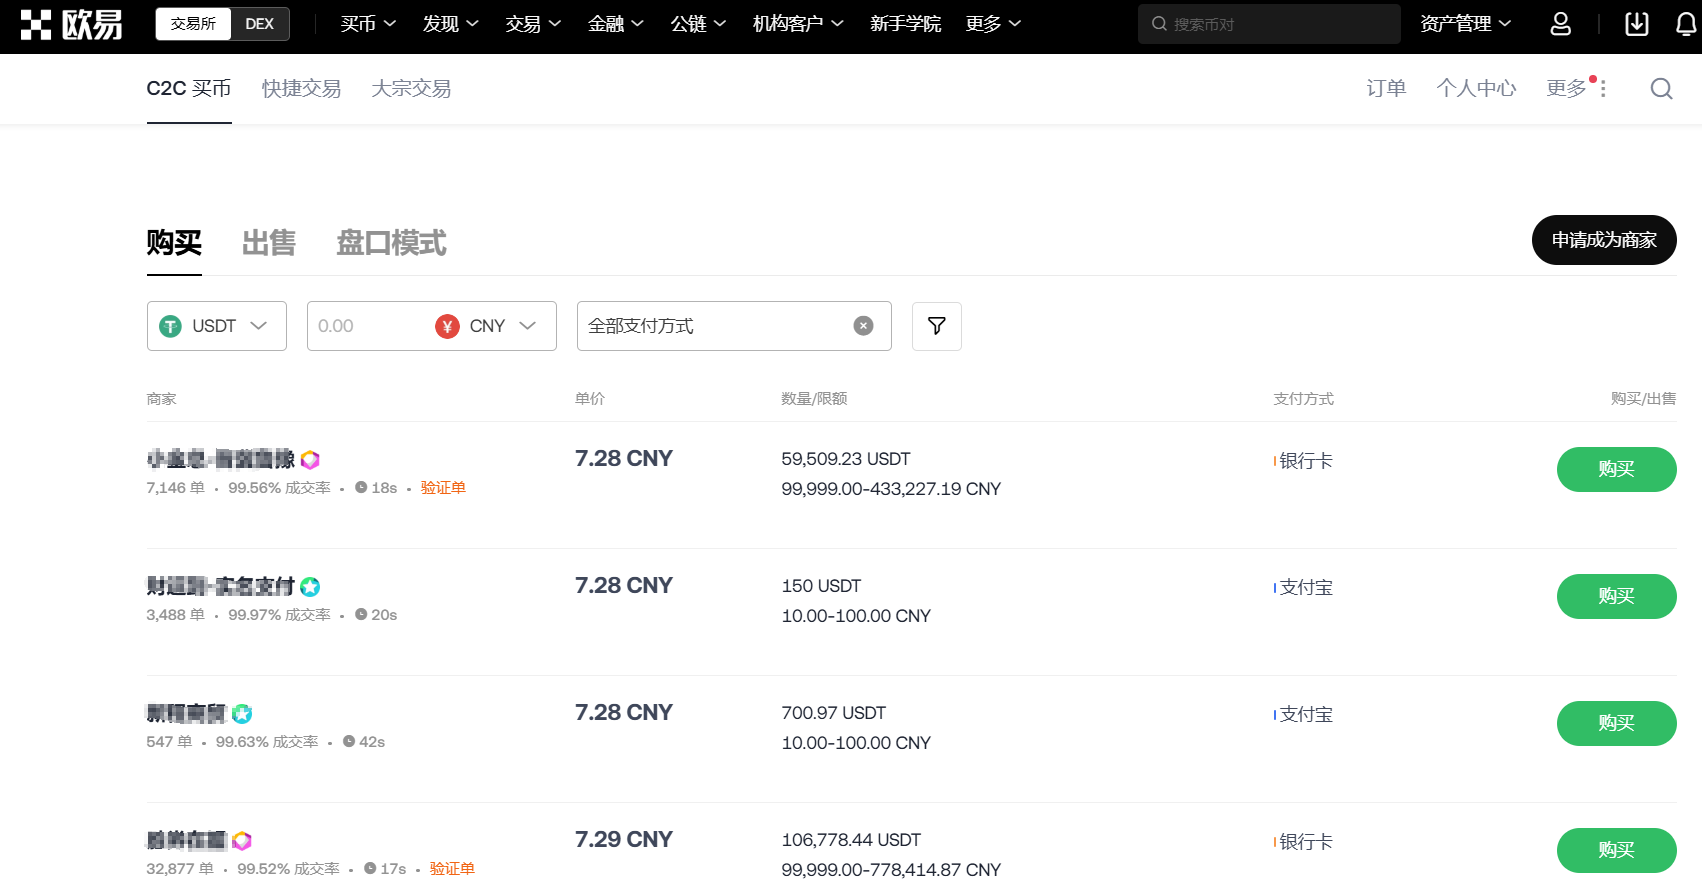Expand the 机构客户 top menu

[x=798, y=24]
